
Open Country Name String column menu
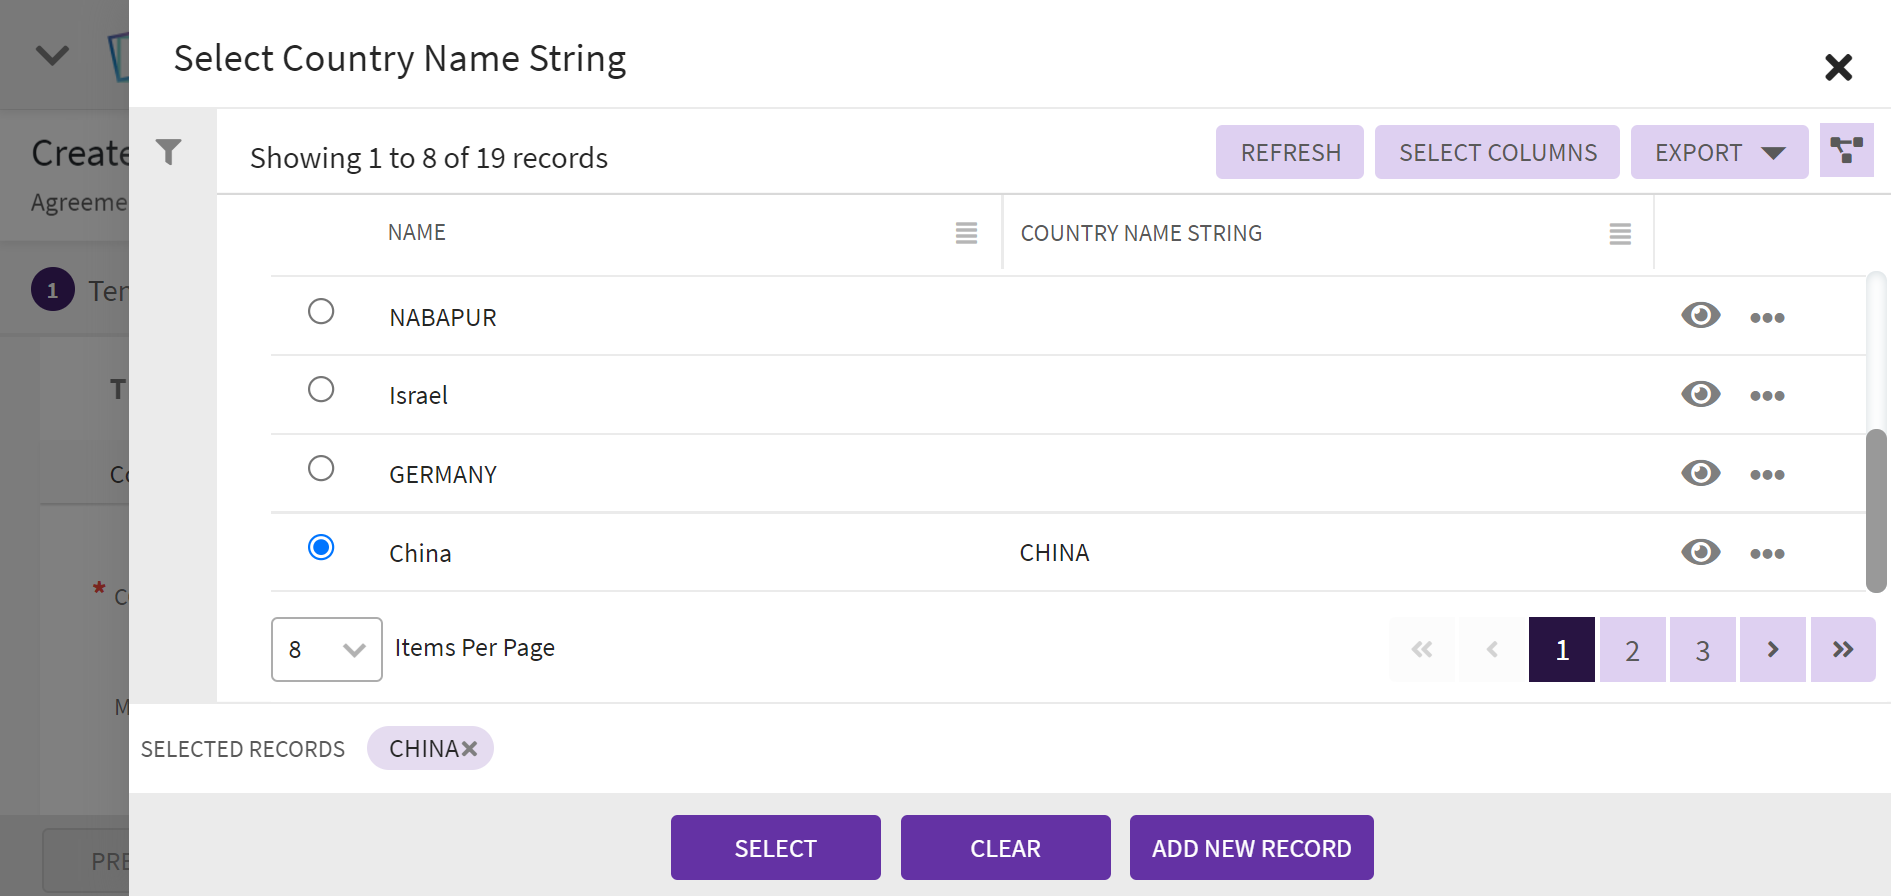[x=1620, y=234]
